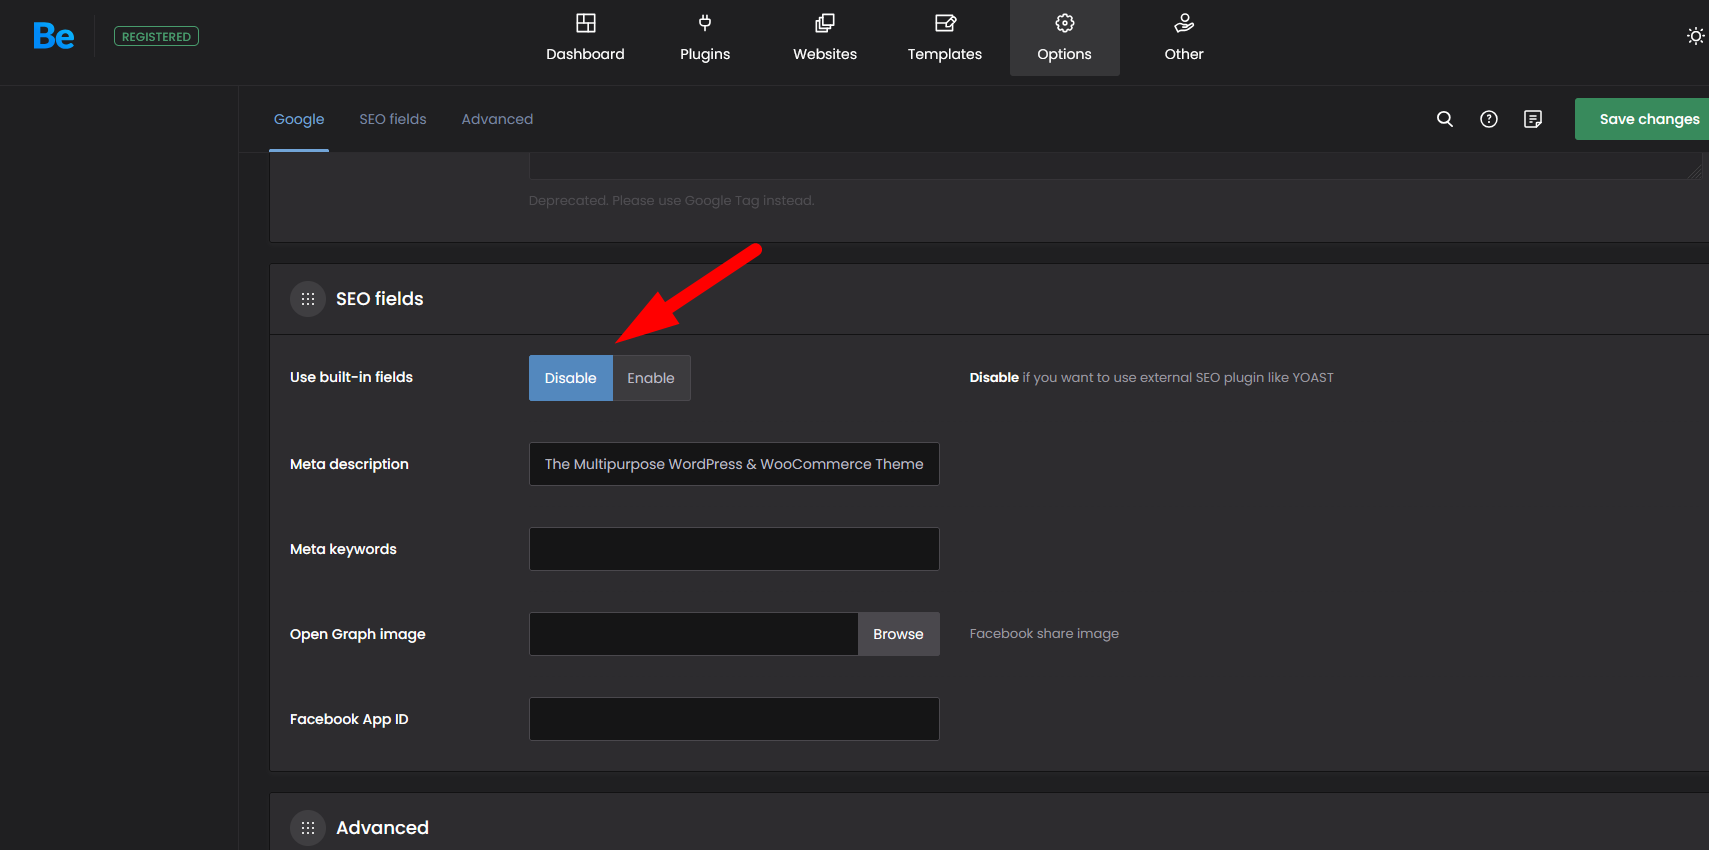Open the help question mark icon

point(1489,119)
